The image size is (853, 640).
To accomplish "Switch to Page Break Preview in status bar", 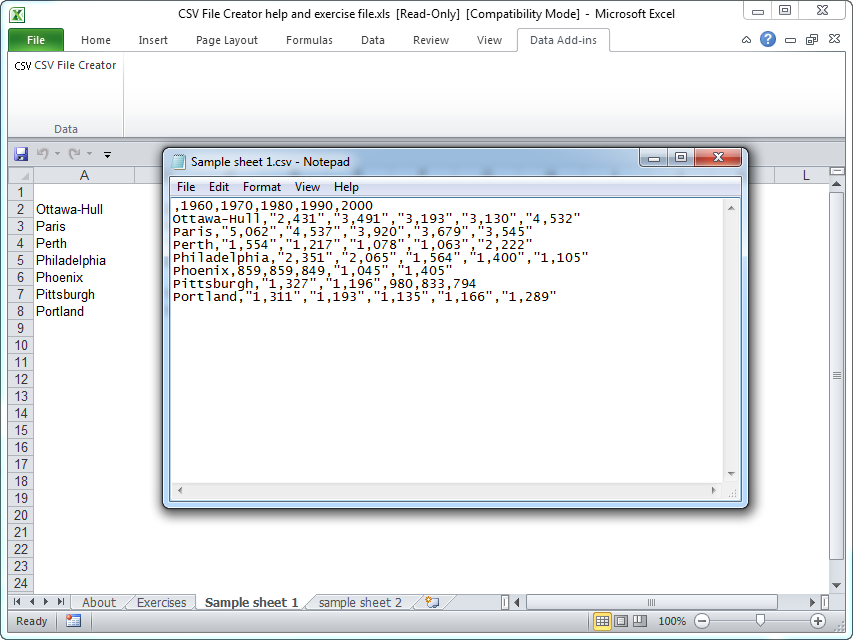I will tap(640, 621).
